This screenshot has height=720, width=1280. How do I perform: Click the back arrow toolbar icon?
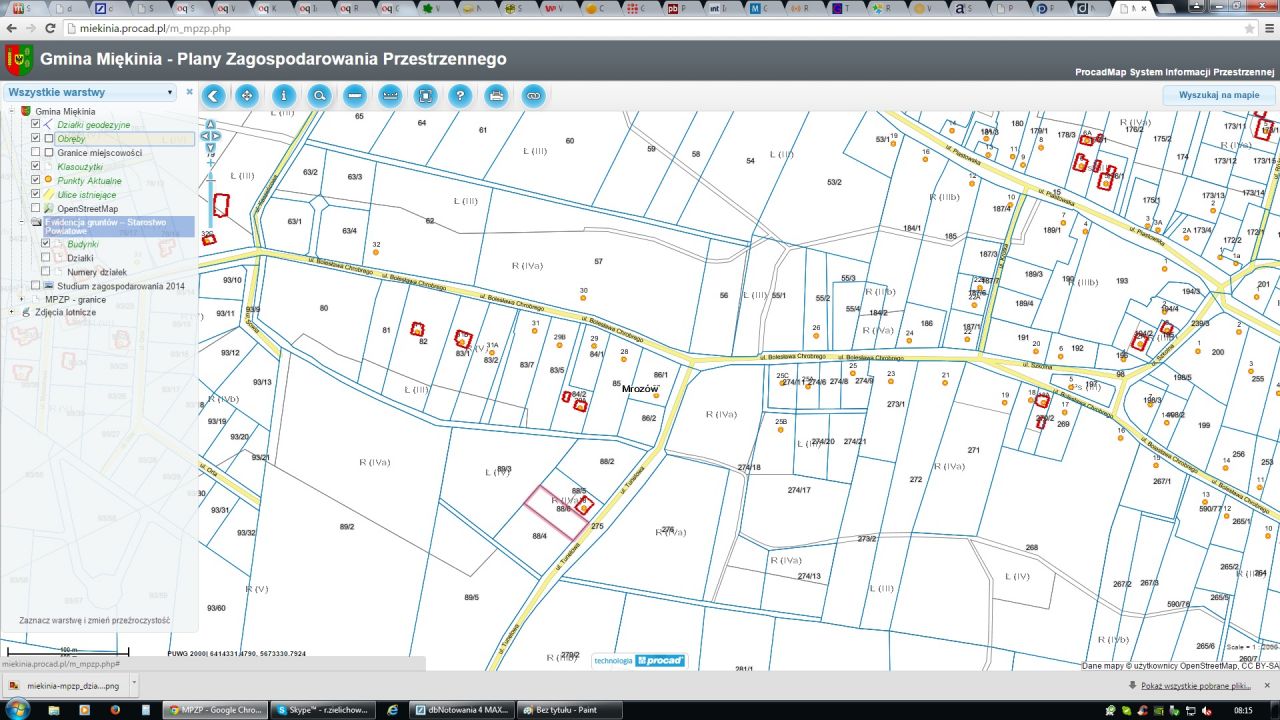(213, 96)
